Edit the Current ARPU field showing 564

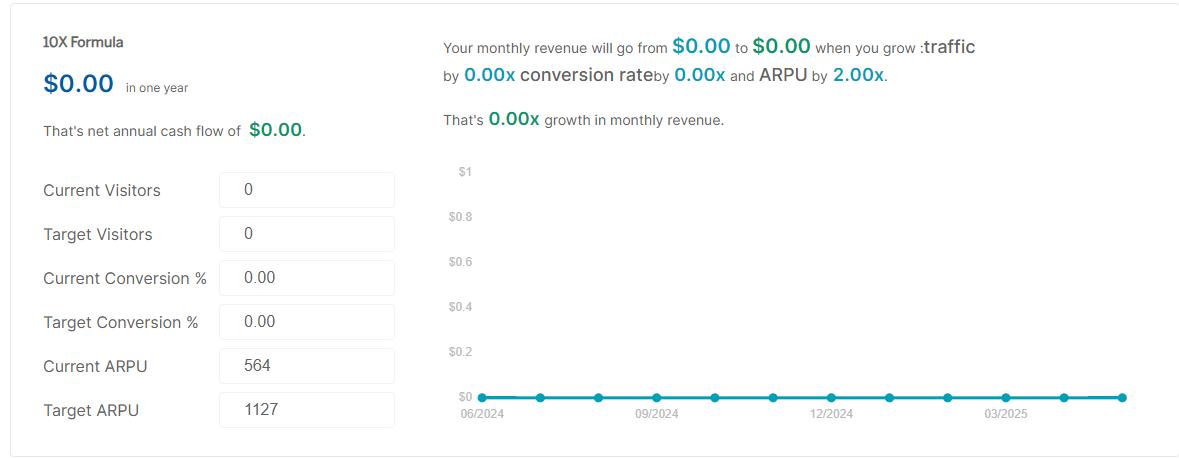tap(306, 366)
